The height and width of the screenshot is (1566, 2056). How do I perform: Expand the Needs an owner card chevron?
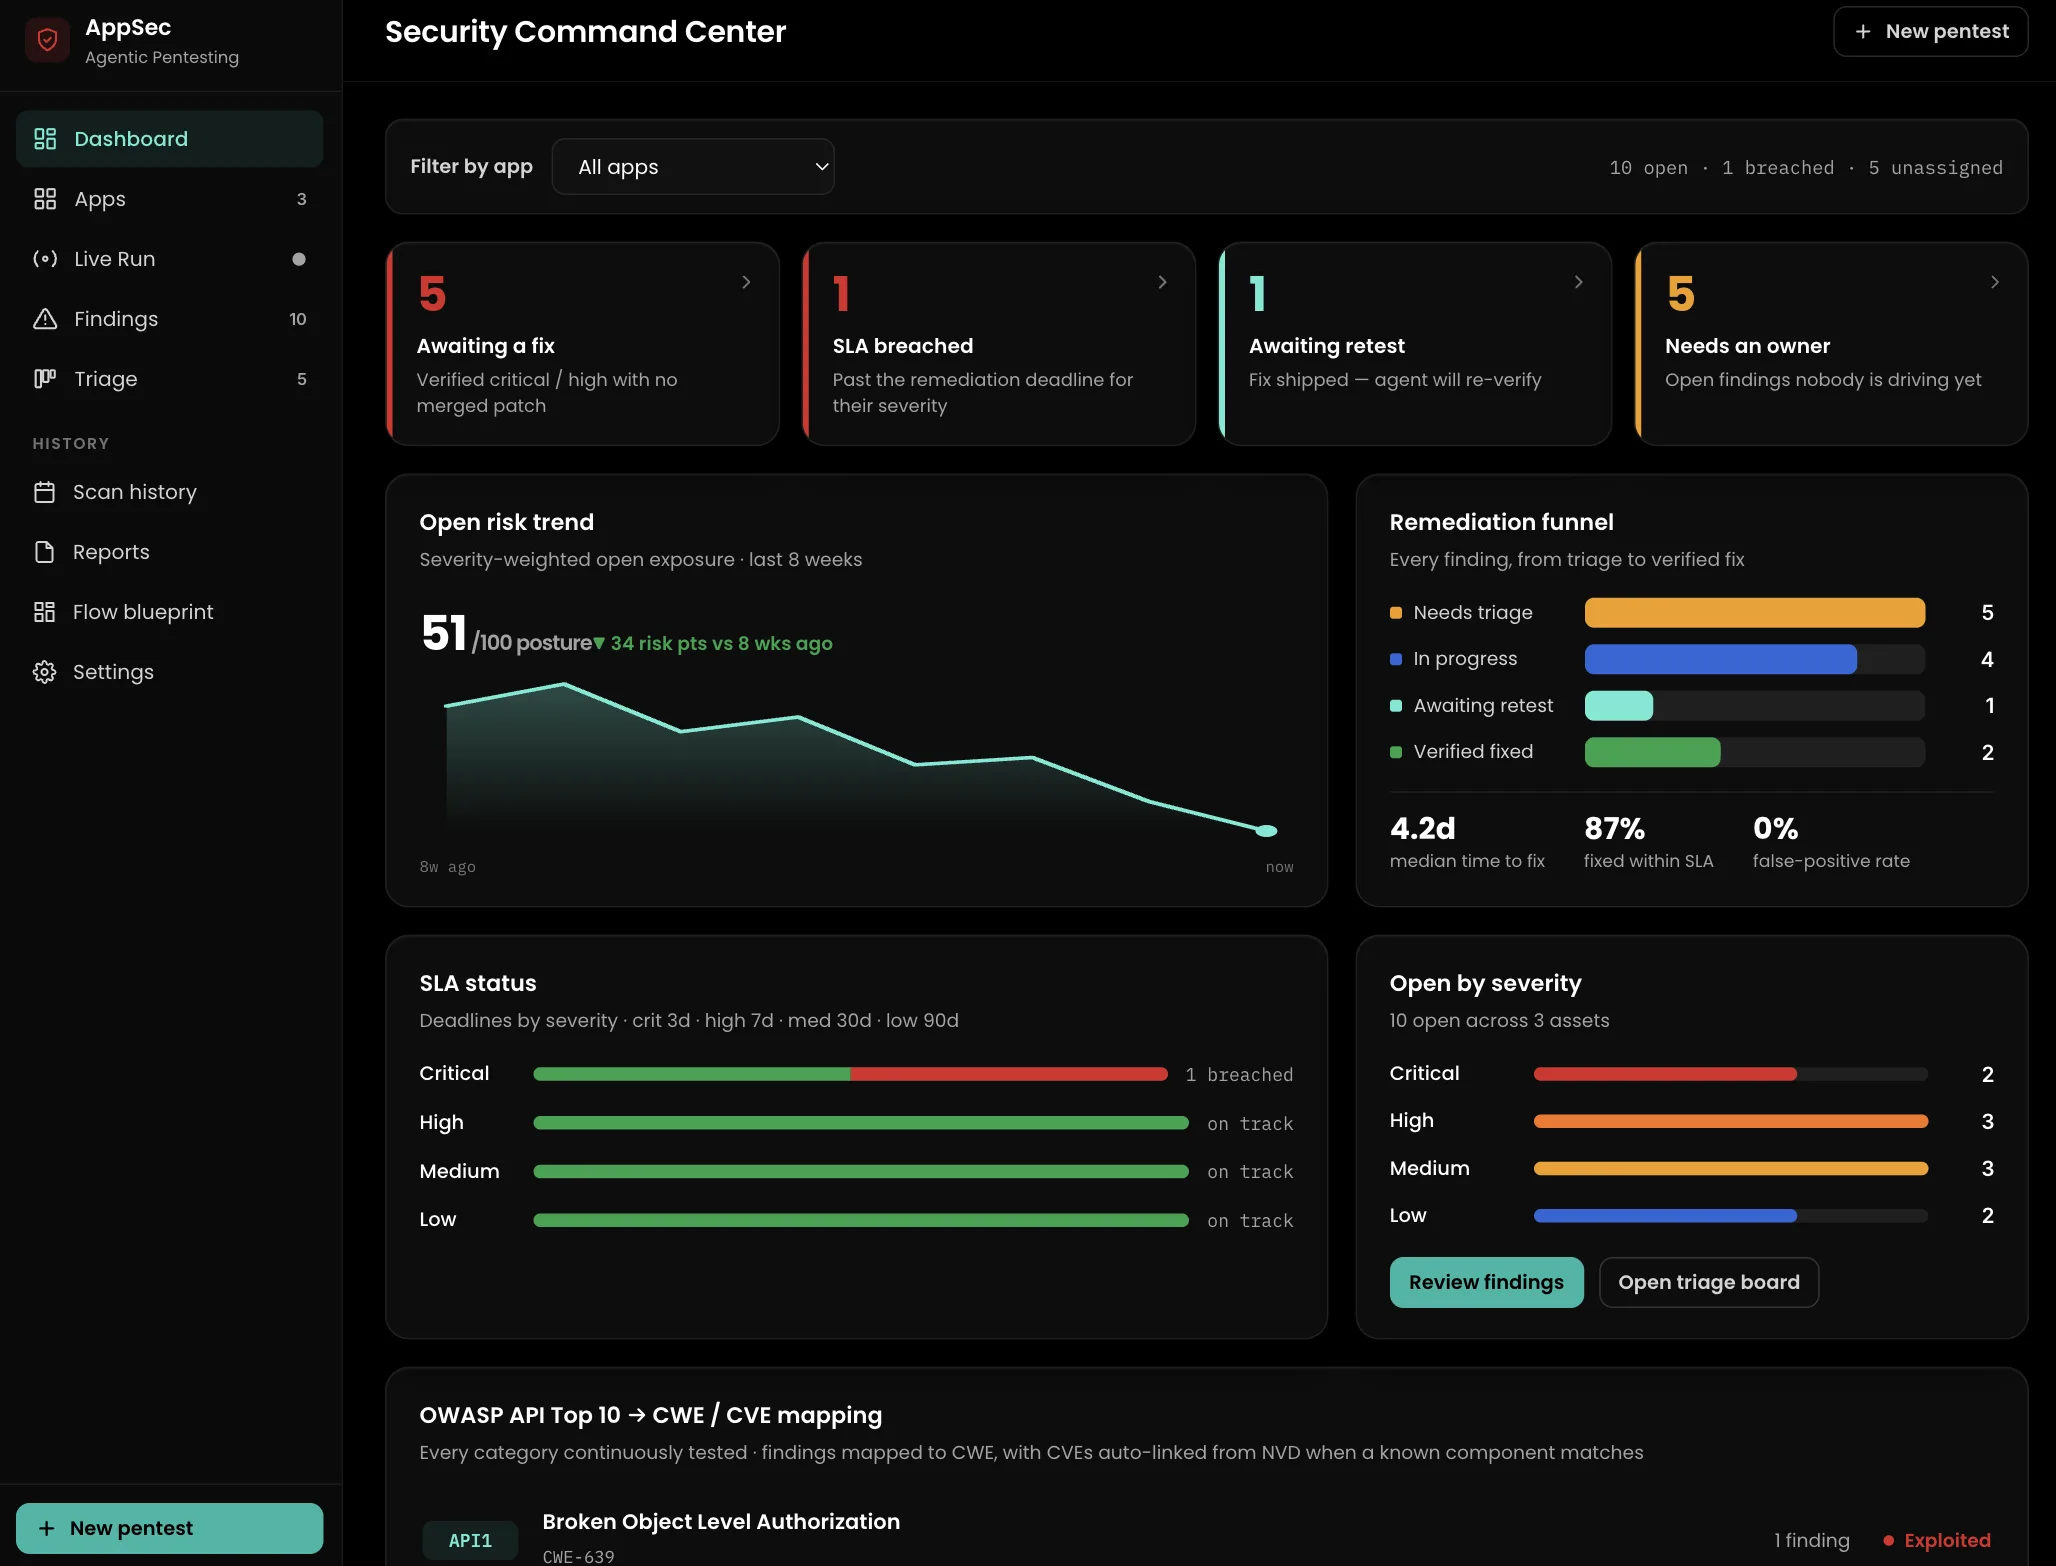coord(1994,282)
